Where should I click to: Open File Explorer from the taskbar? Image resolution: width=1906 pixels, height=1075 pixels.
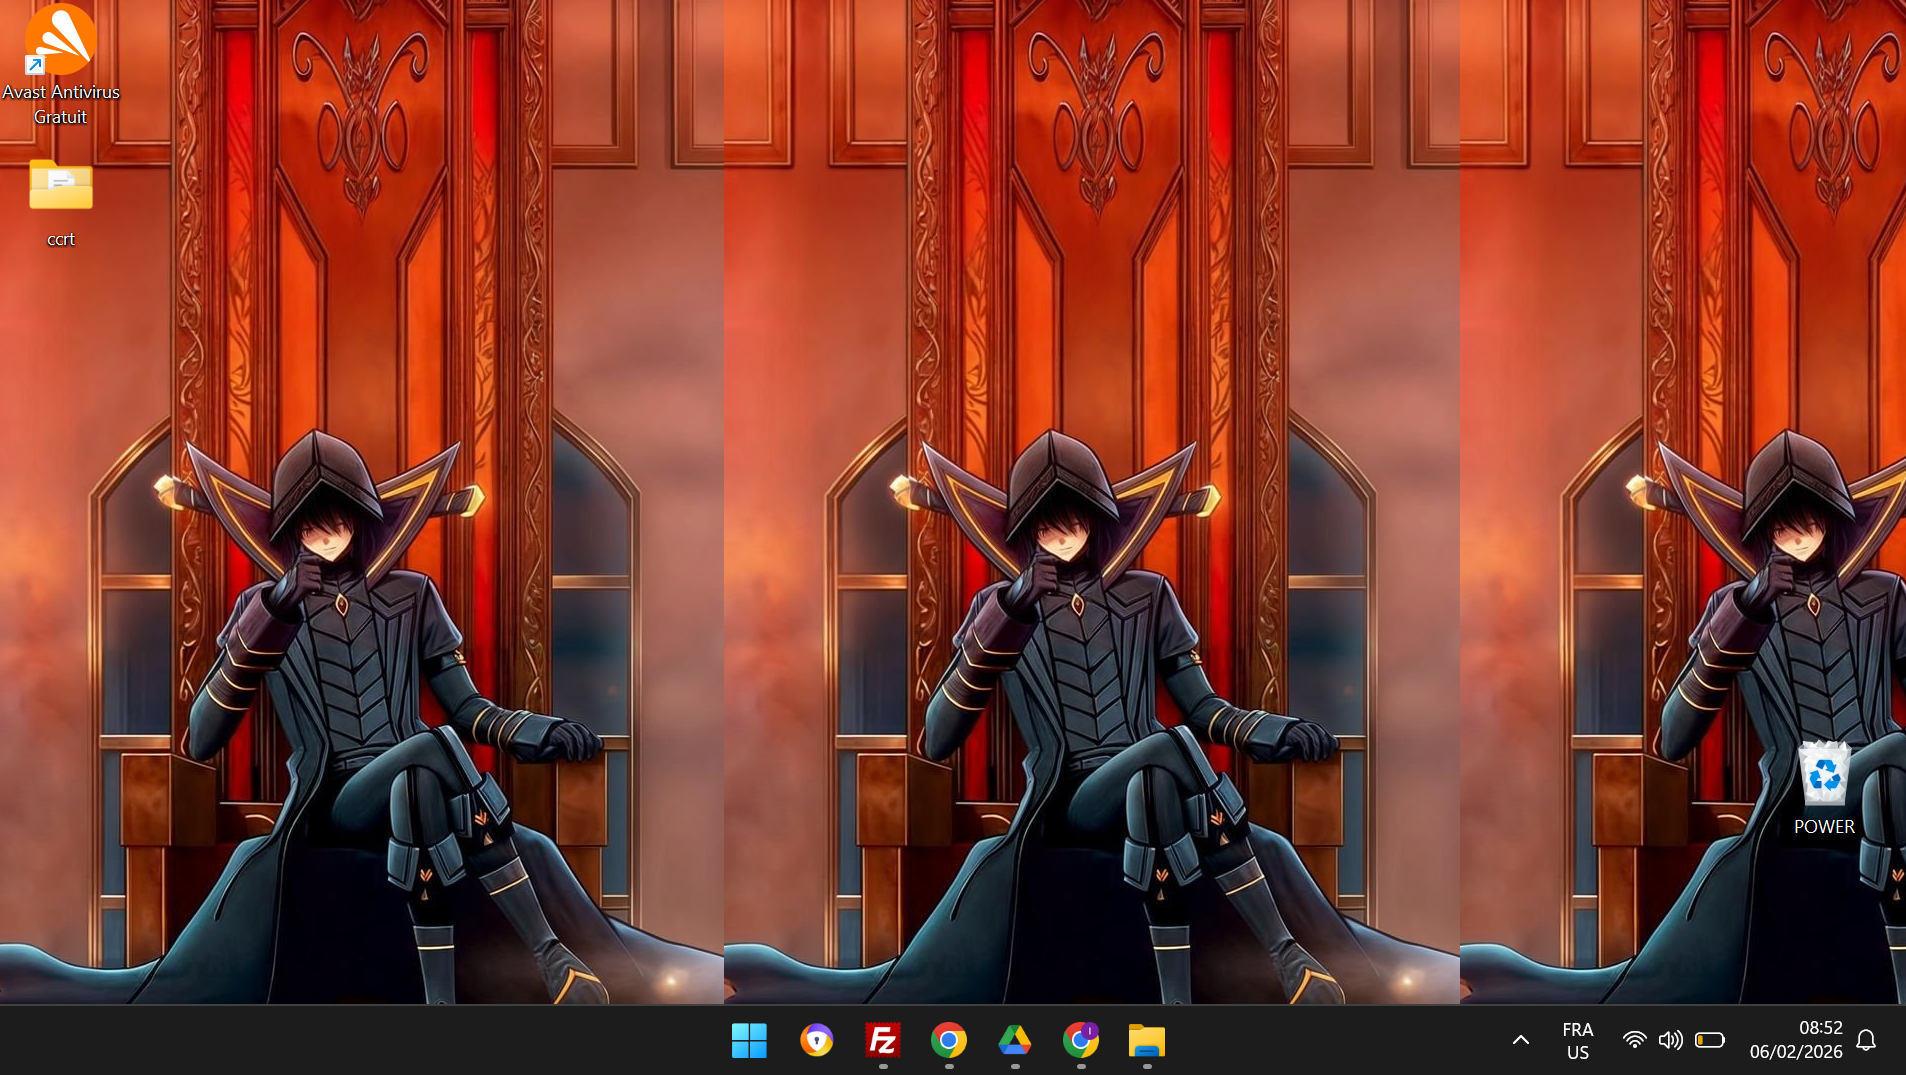pyautogui.click(x=1147, y=1041)
